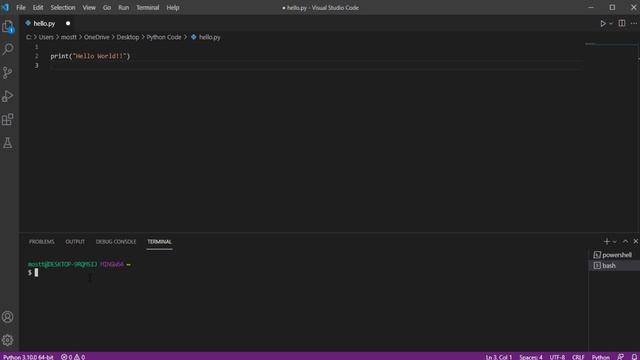Create a new terminal with plus icon
Image resolution: width=640 pixels, height=360 pixels.
(607, 242)
